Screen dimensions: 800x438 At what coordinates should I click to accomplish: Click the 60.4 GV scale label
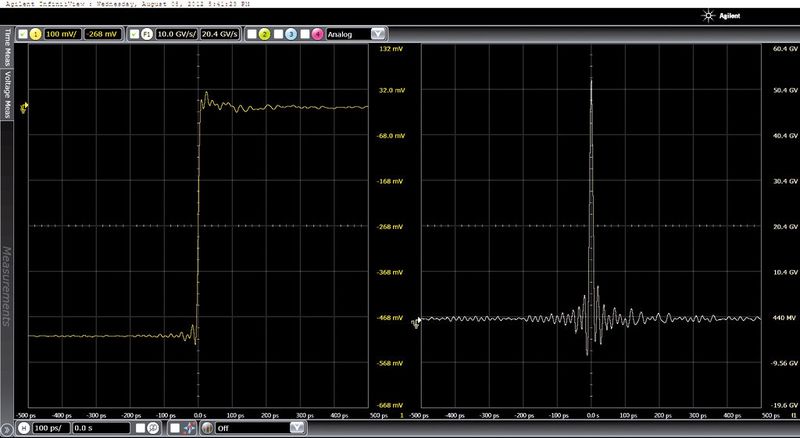pyautogui.click(x=786, y=48)
